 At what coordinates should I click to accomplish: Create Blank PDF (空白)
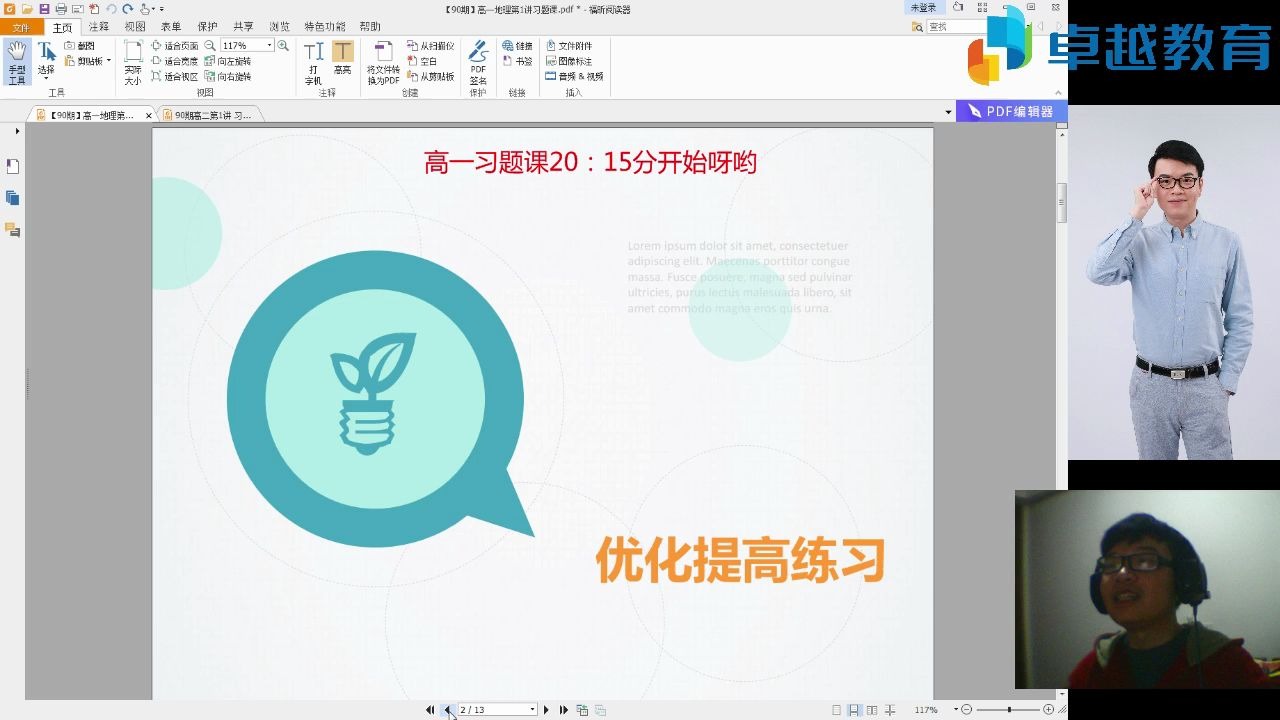(x=422, y=61)
